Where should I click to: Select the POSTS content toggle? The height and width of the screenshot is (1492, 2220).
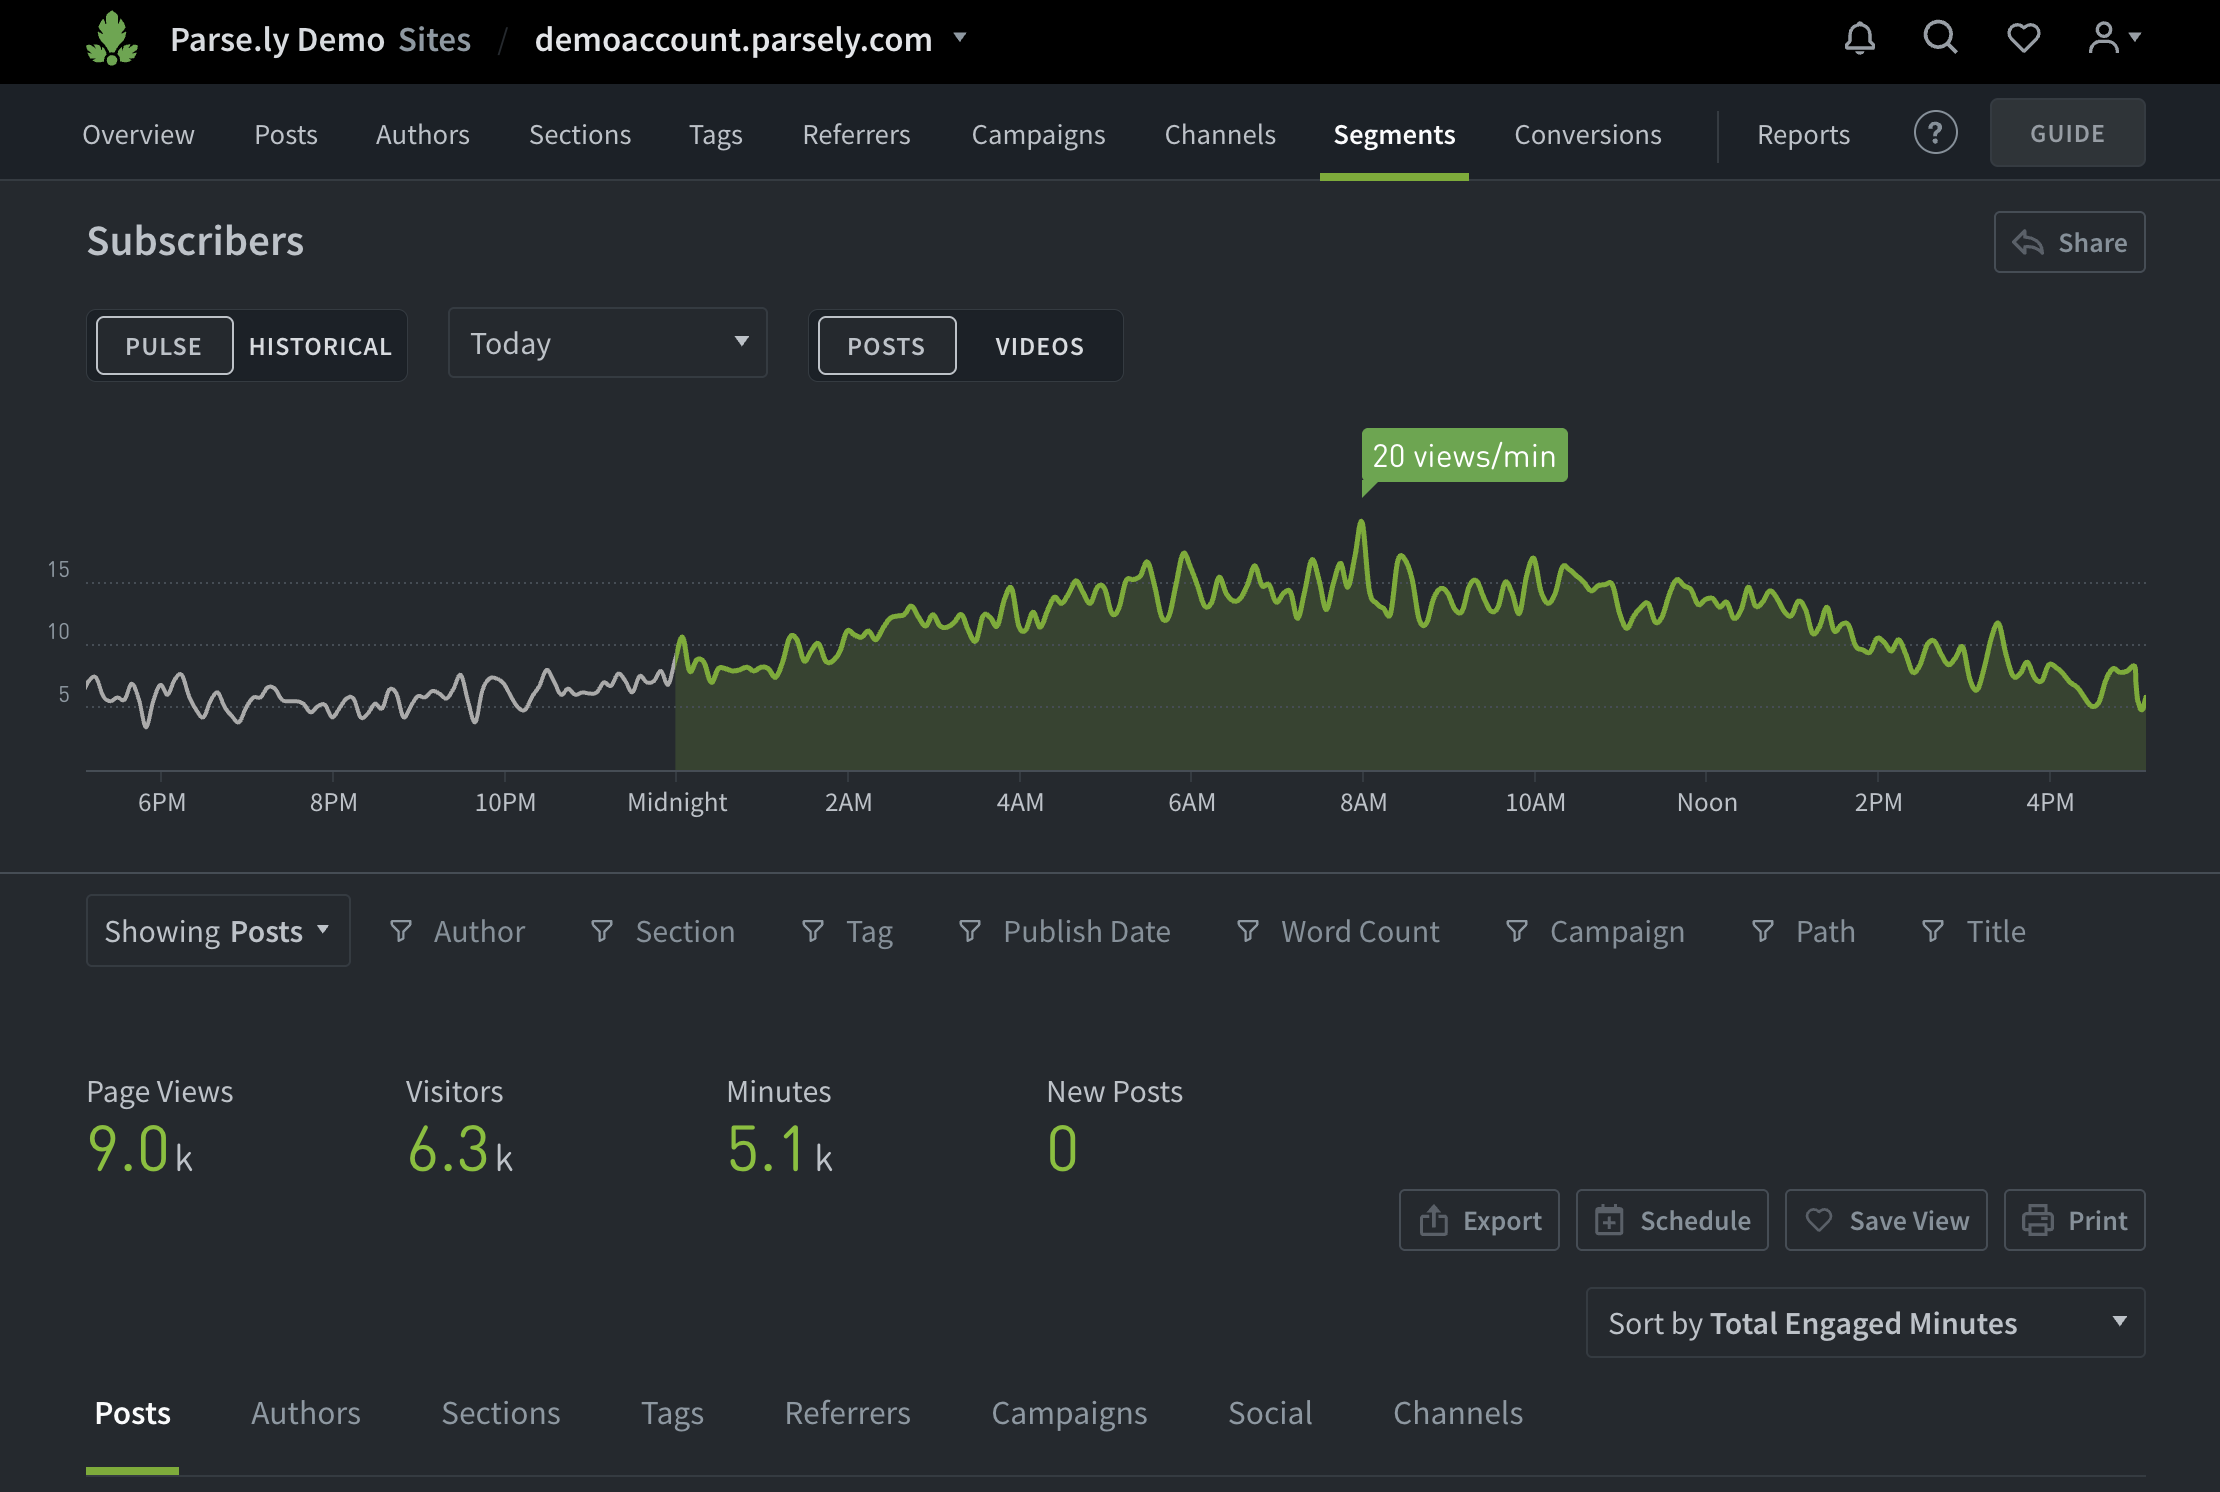[886, 346]
